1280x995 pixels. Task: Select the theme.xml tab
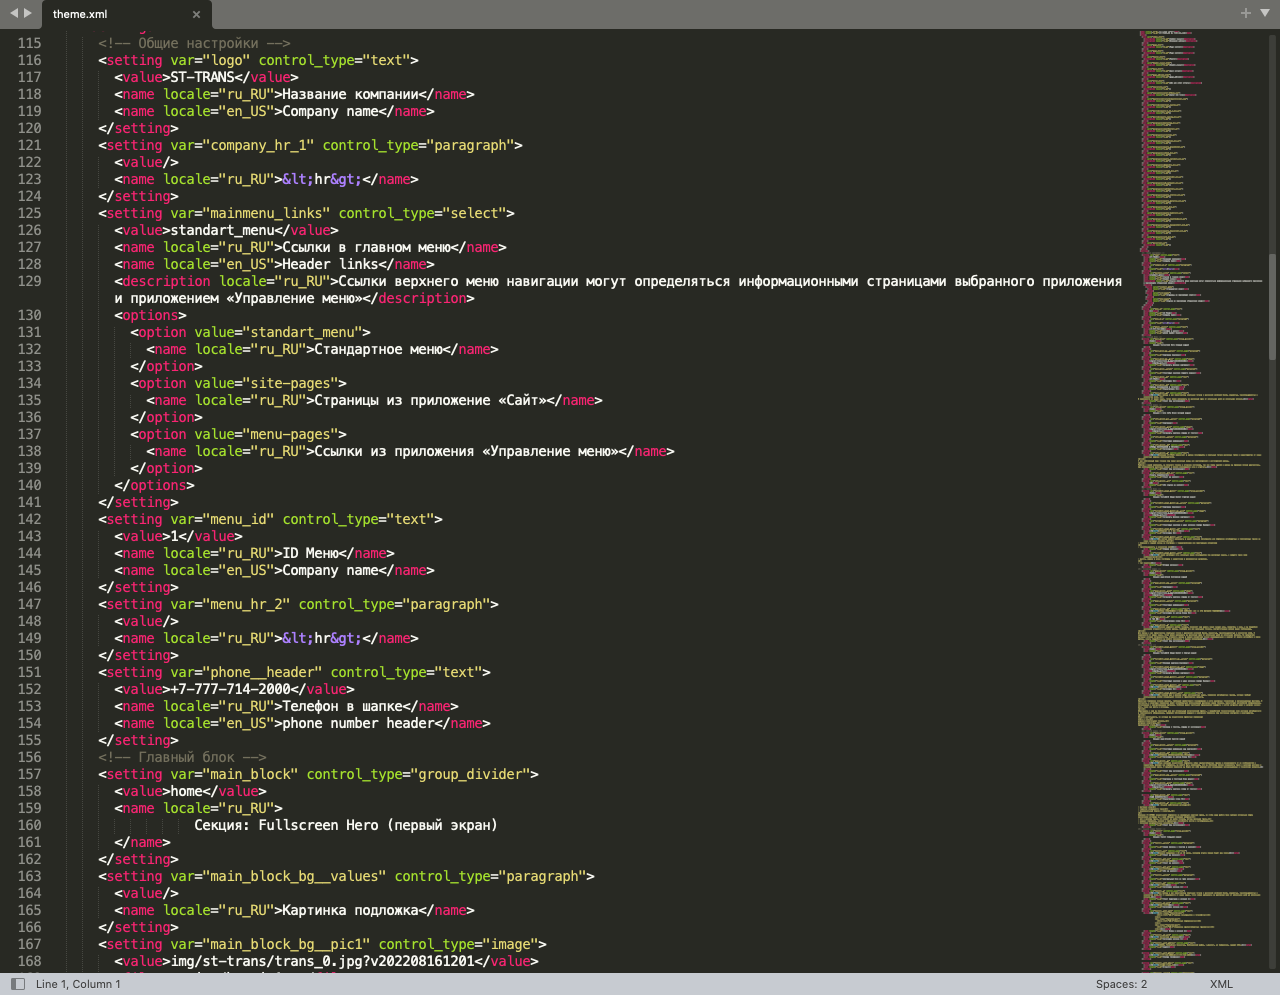click(x=80, y=14)
